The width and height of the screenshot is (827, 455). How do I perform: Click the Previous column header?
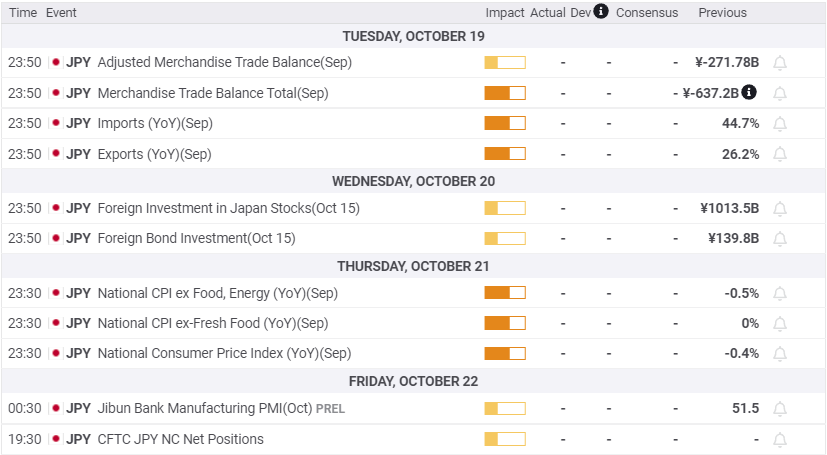point(723,13)
